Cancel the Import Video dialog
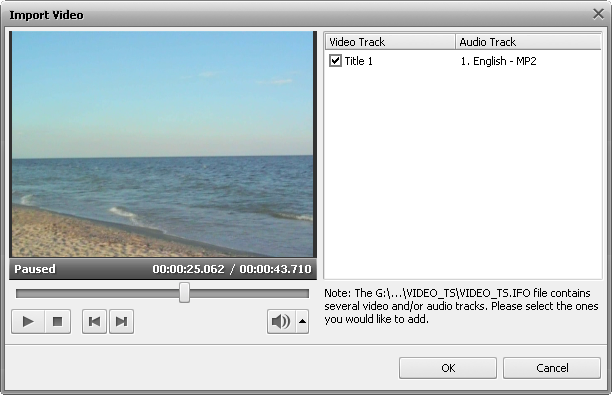 (x=552, y=368)
